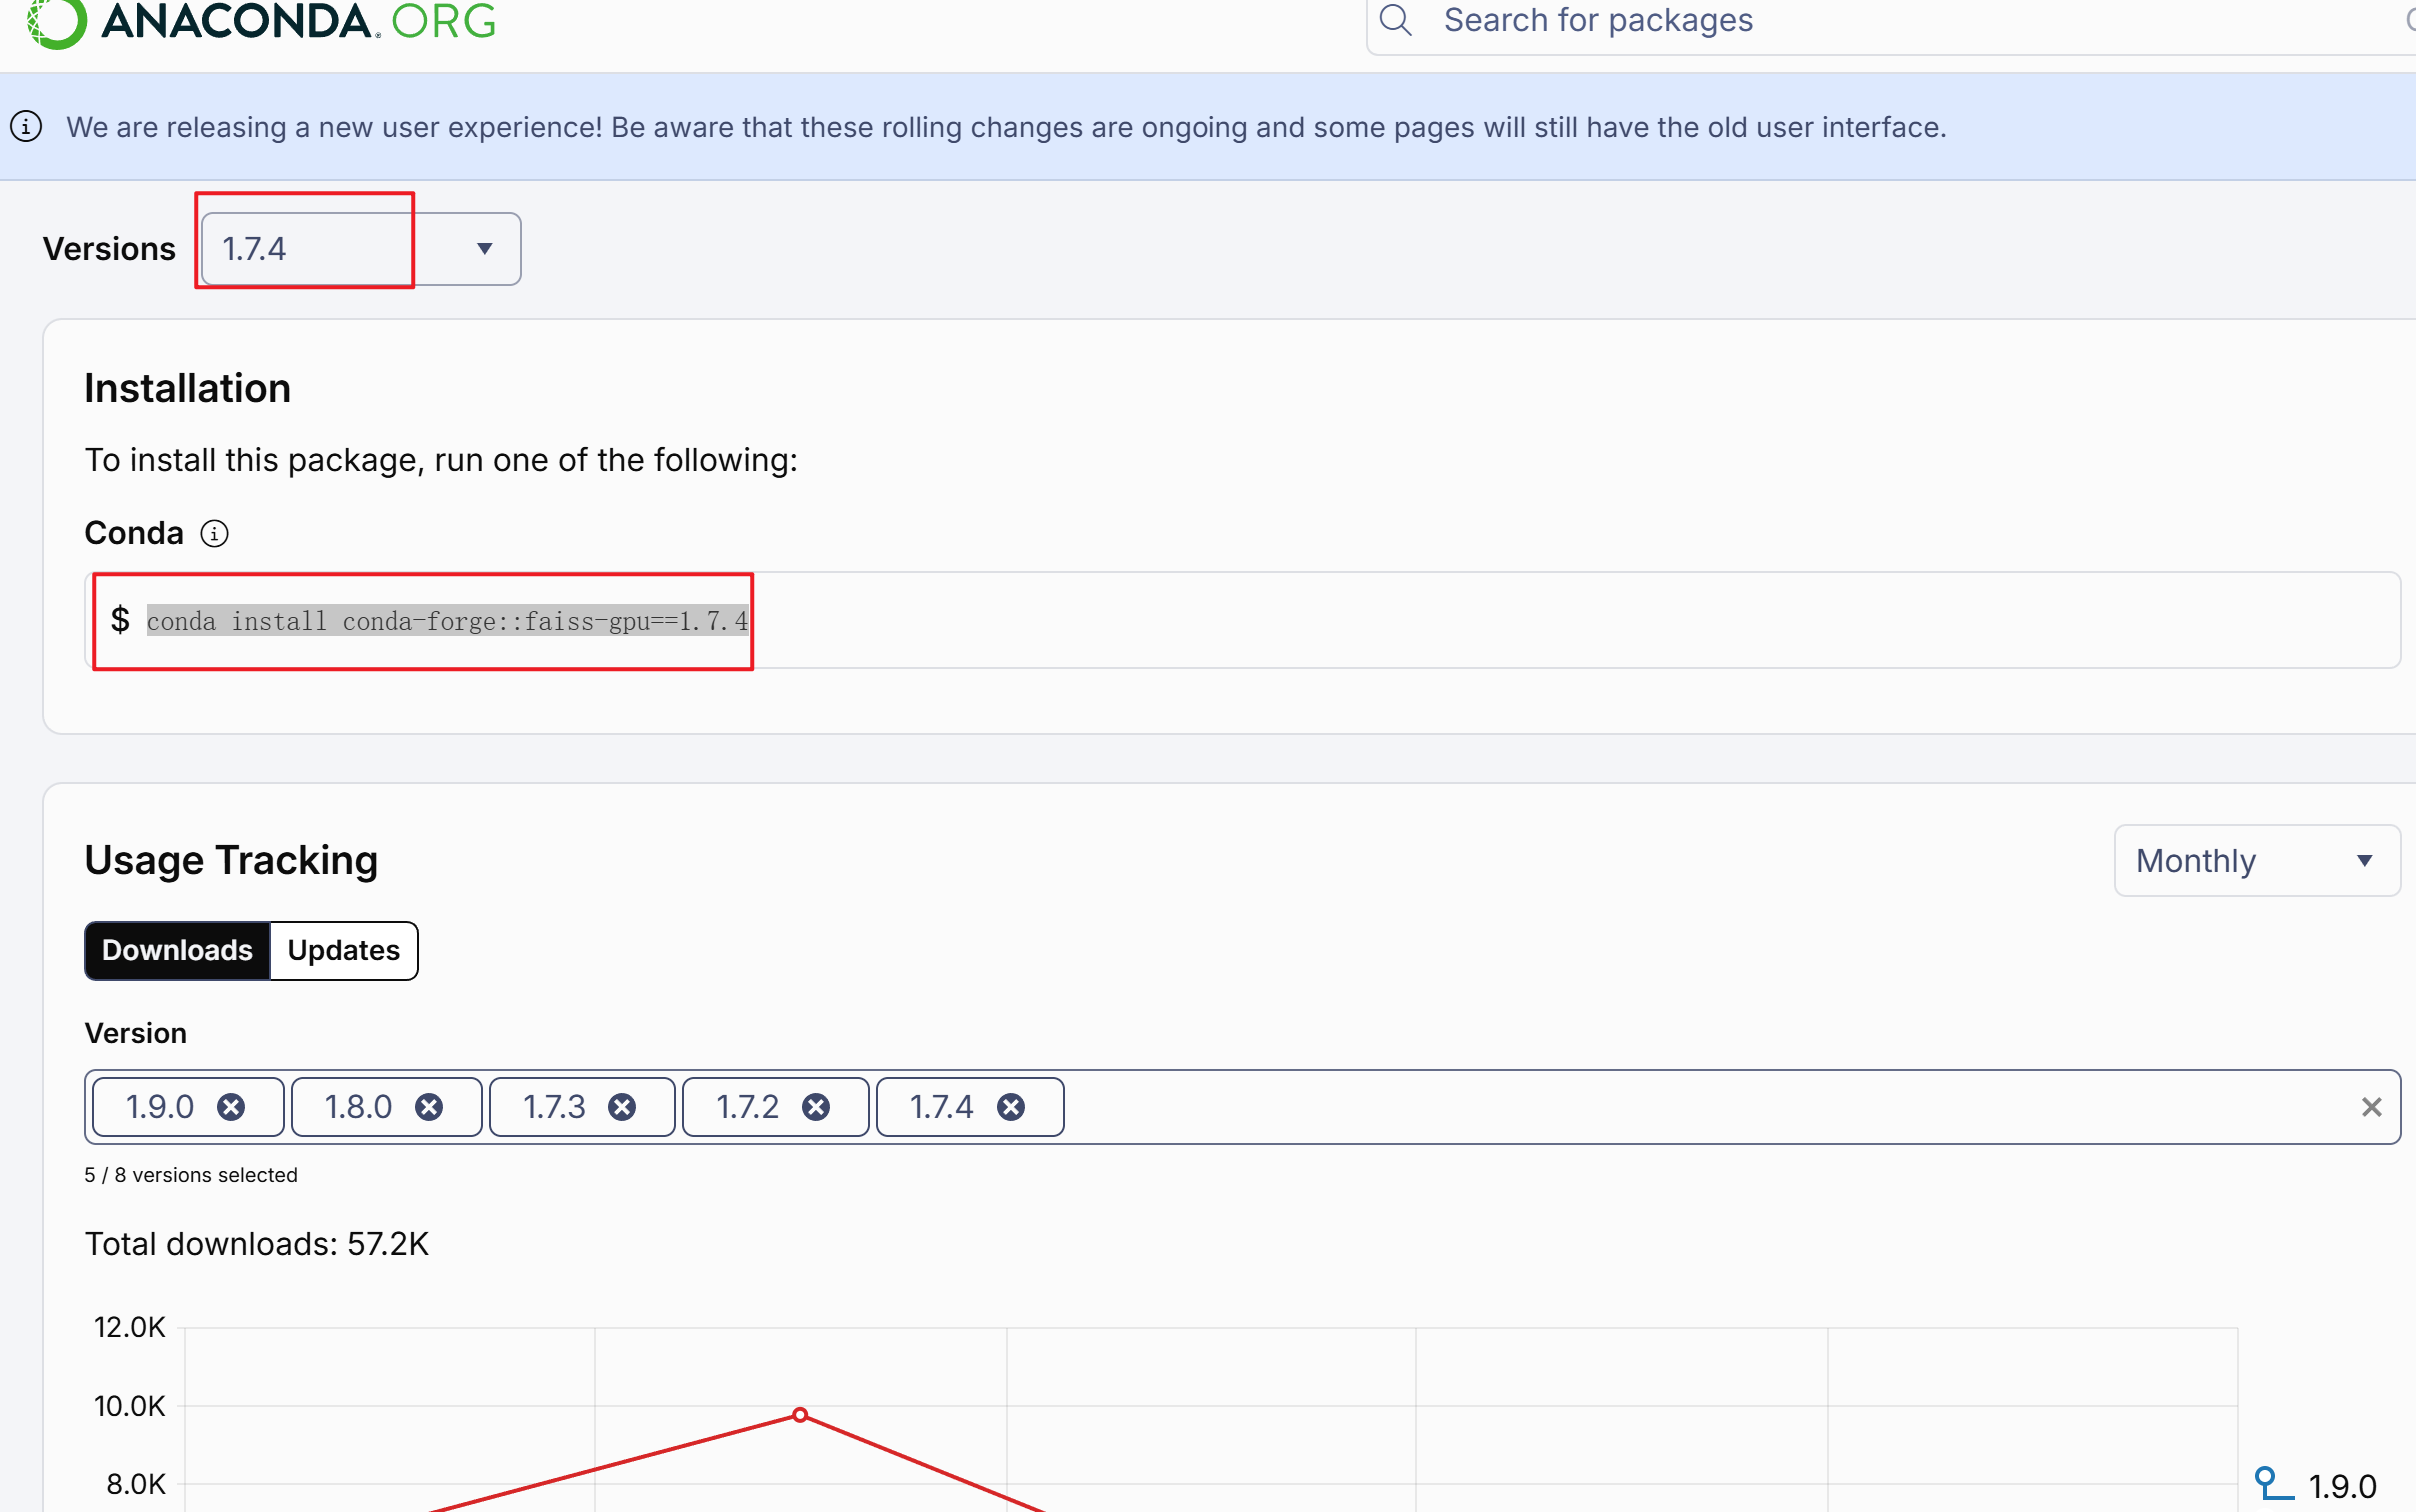Remove version 1.9.0 chip
2416x1512 pixels.
coord(231,1107)
